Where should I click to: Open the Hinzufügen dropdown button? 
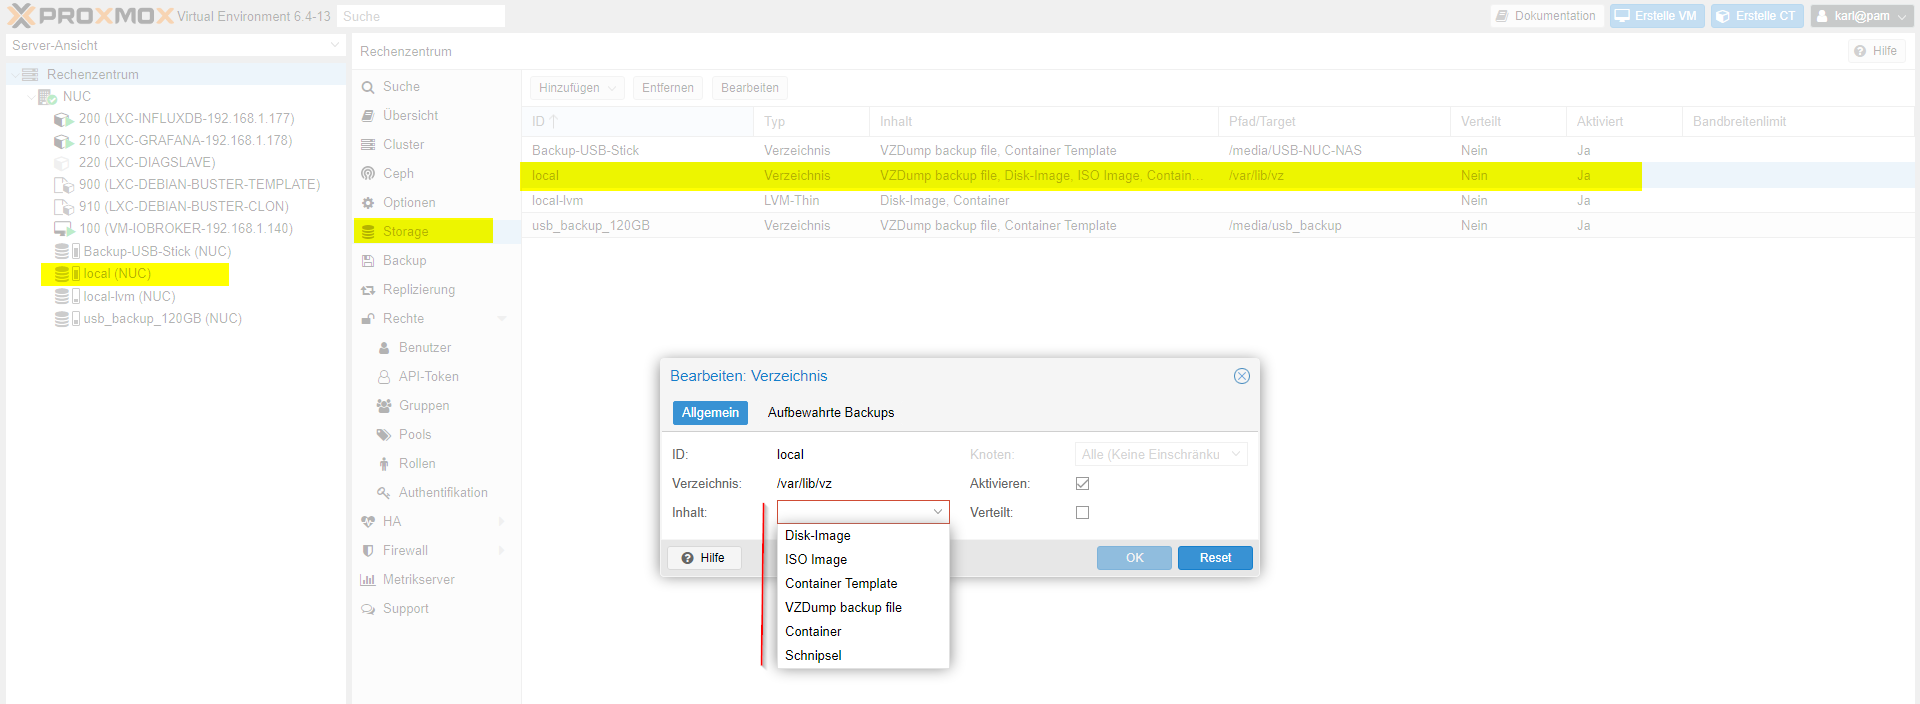pos(577,88)
